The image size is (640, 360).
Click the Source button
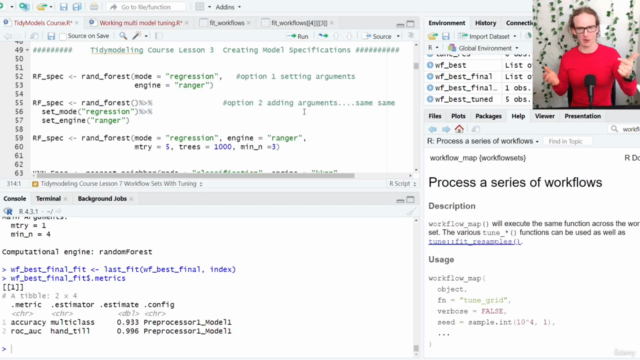[x=378, y=36]
